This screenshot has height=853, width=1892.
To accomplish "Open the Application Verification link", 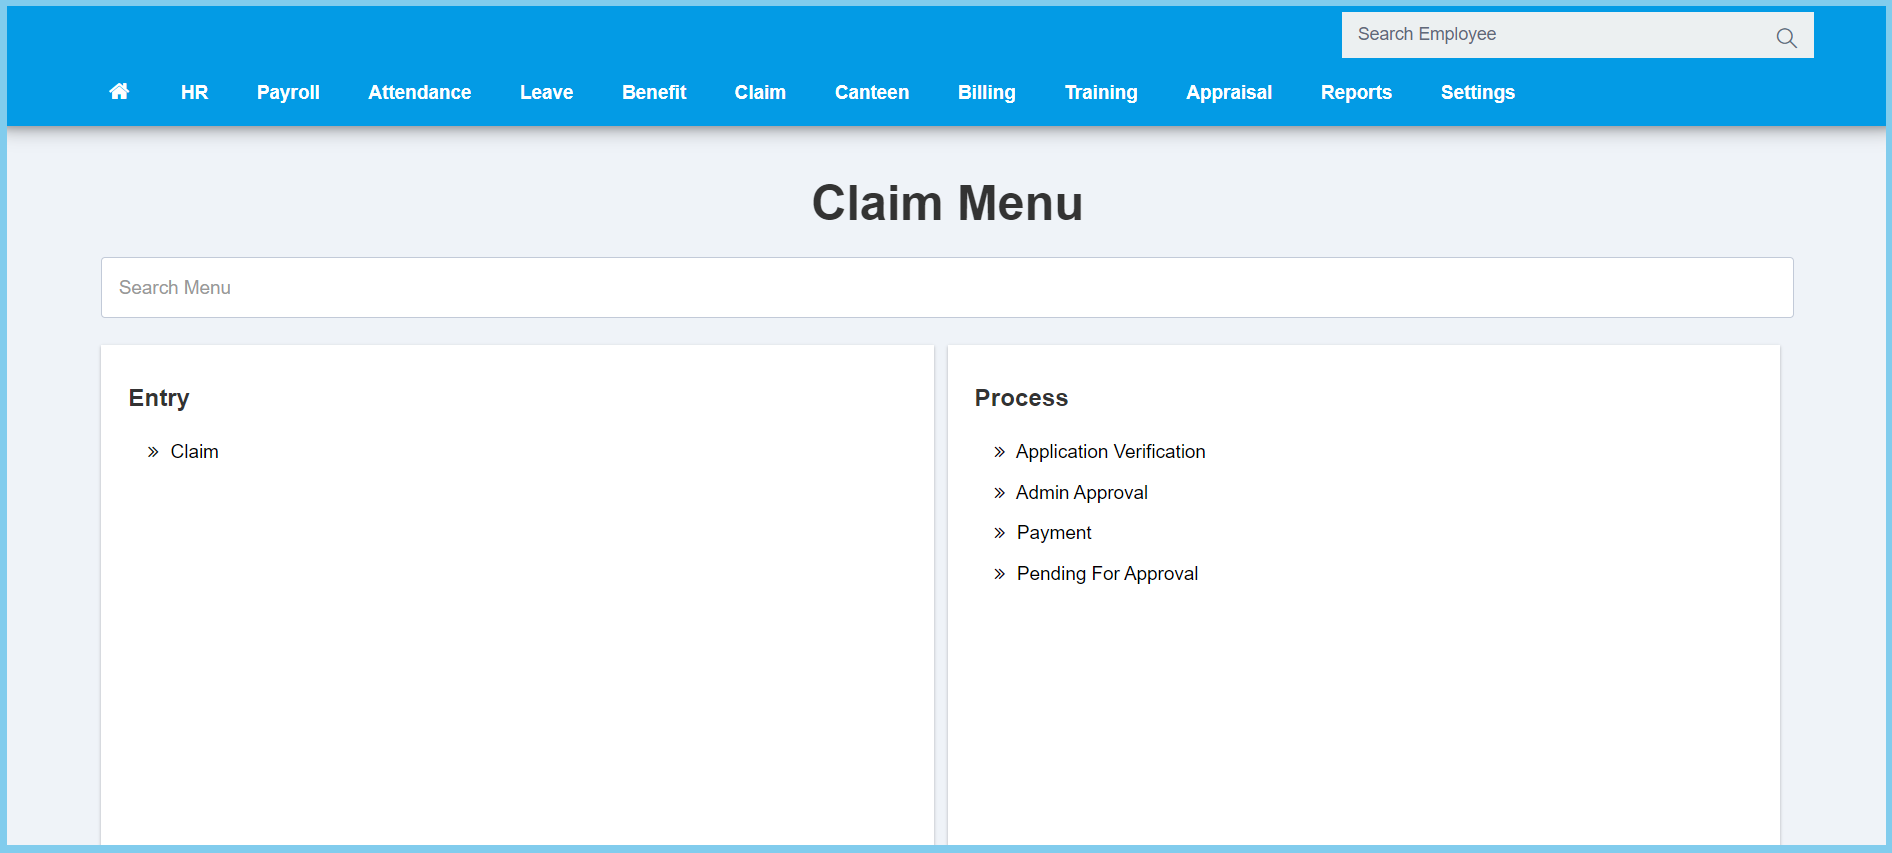I will coord(1110,452).
